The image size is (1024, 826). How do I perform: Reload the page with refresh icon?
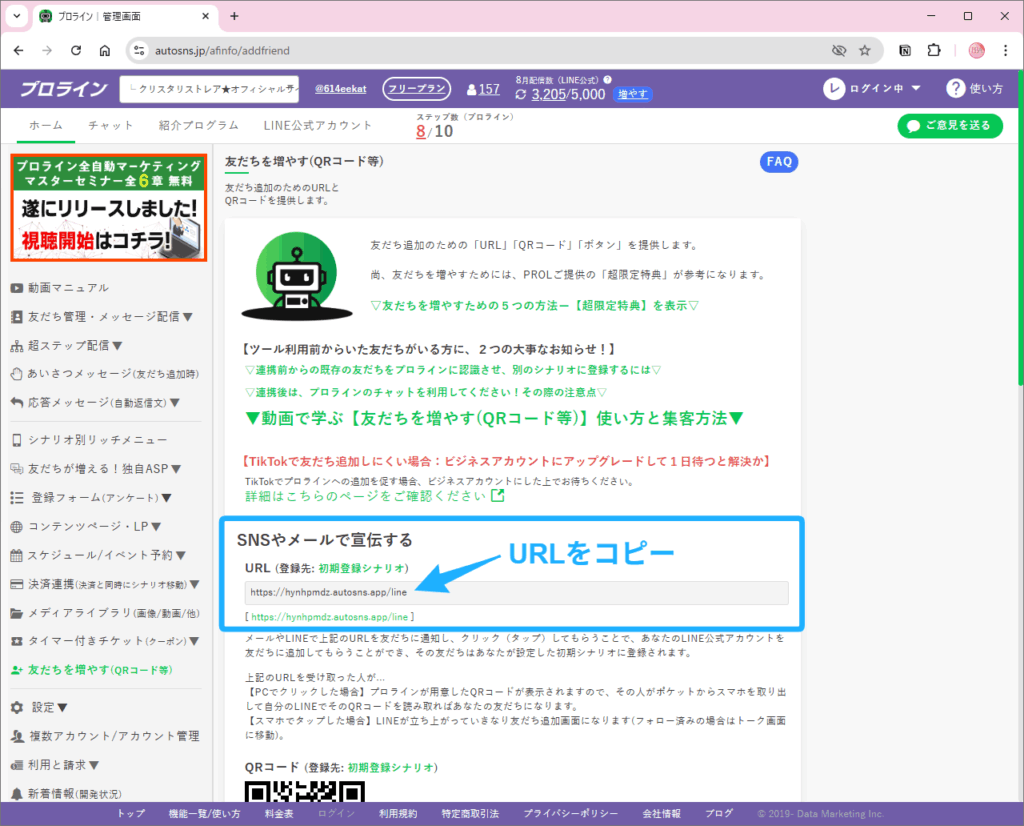coord(76,50)
